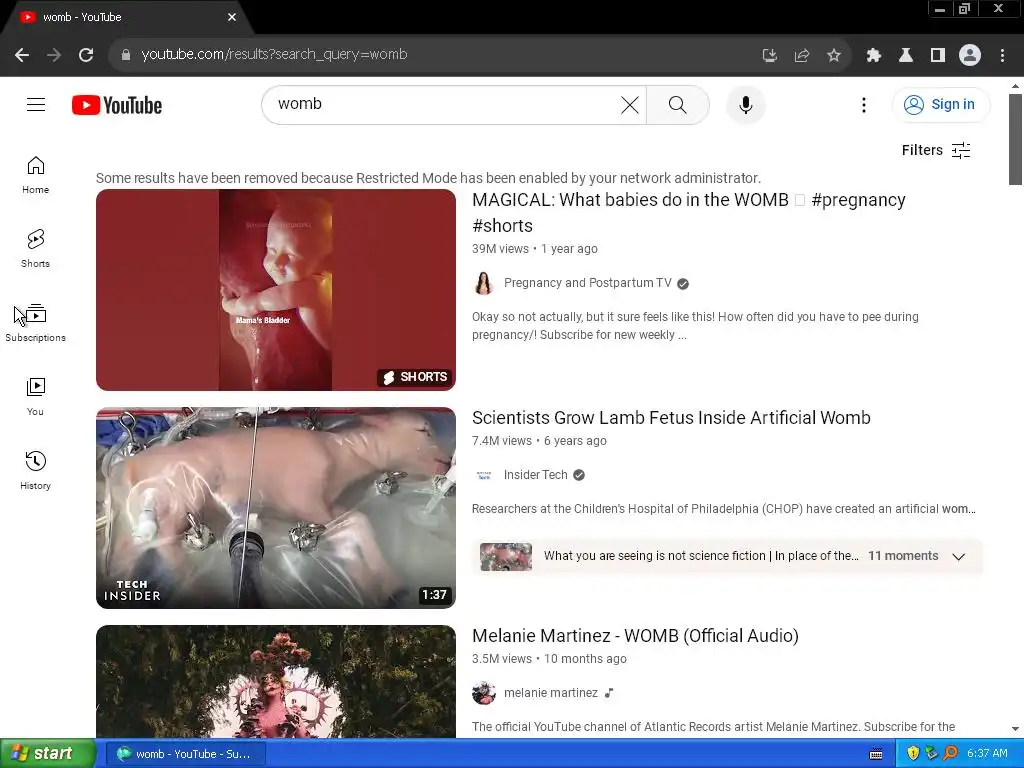Open the You section in sidebar

pyautogui.click(x=35, y=397)
